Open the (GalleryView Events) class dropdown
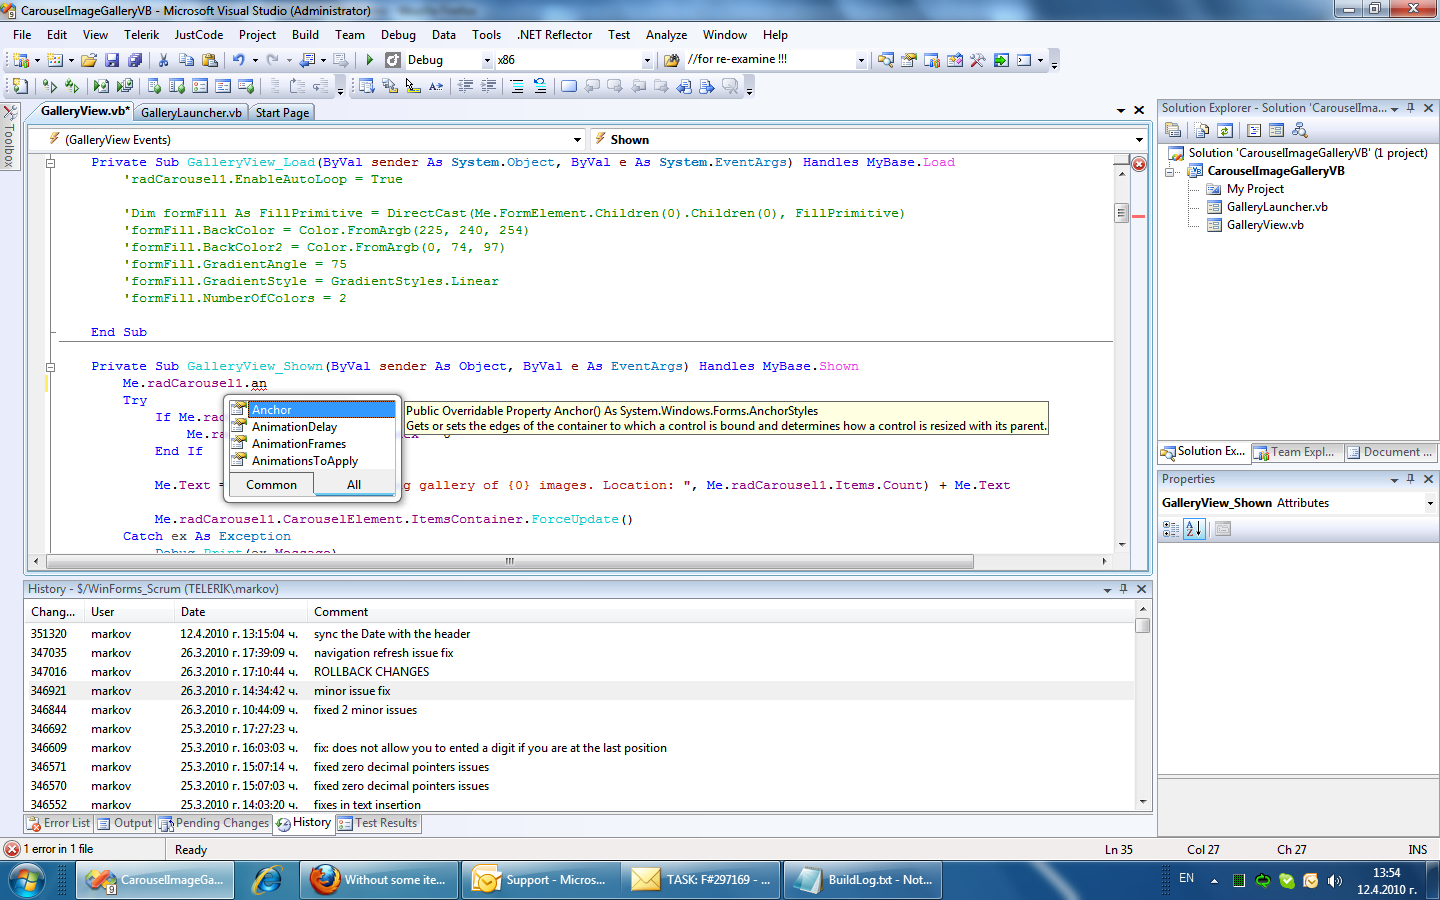The height and width of the screenshot is (900, 1440). click(x=578, y=140)
